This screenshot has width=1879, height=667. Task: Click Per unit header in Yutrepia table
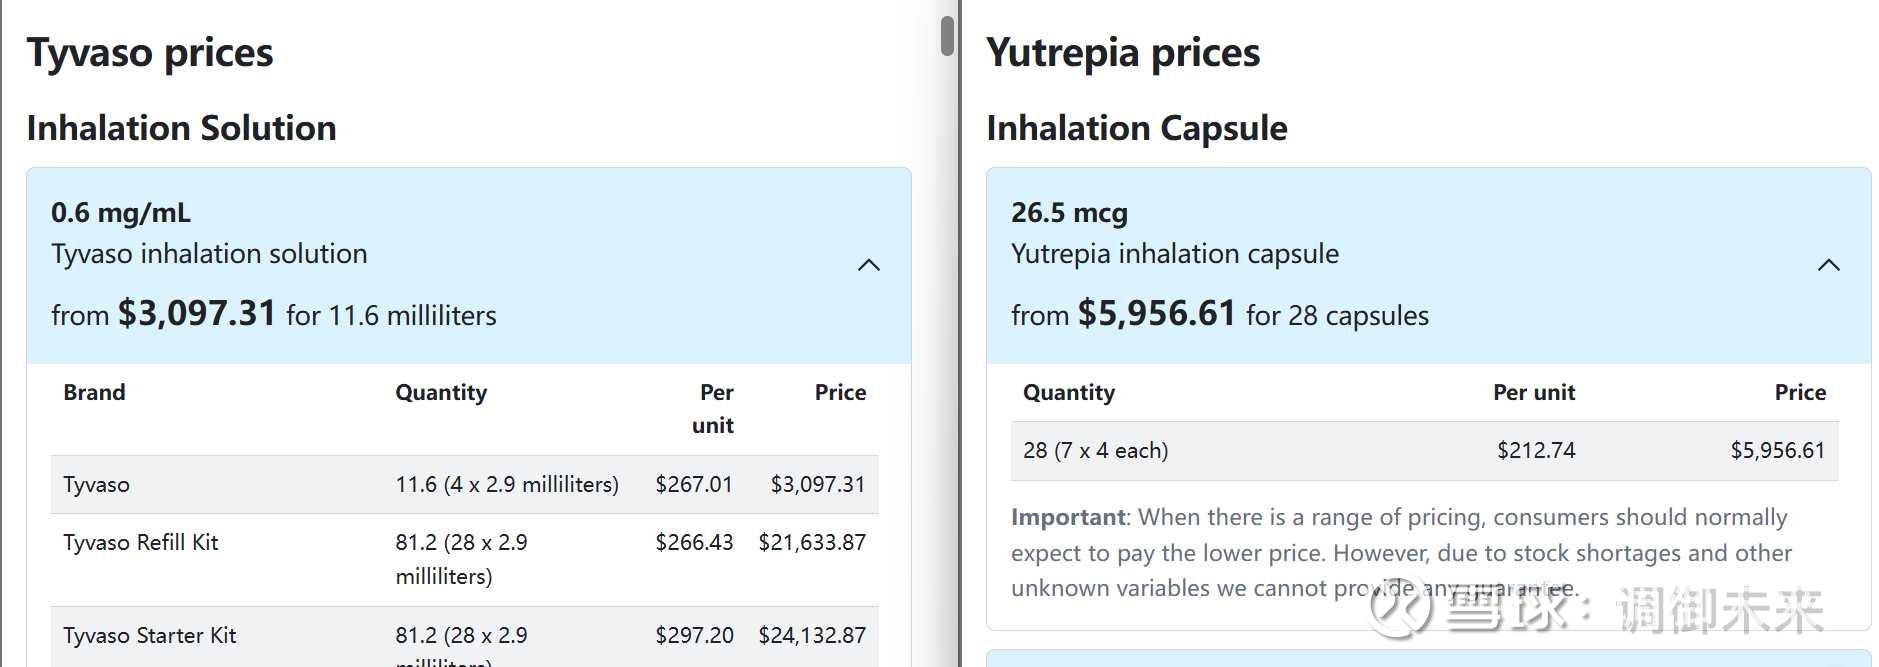[x=1533, y=392]
